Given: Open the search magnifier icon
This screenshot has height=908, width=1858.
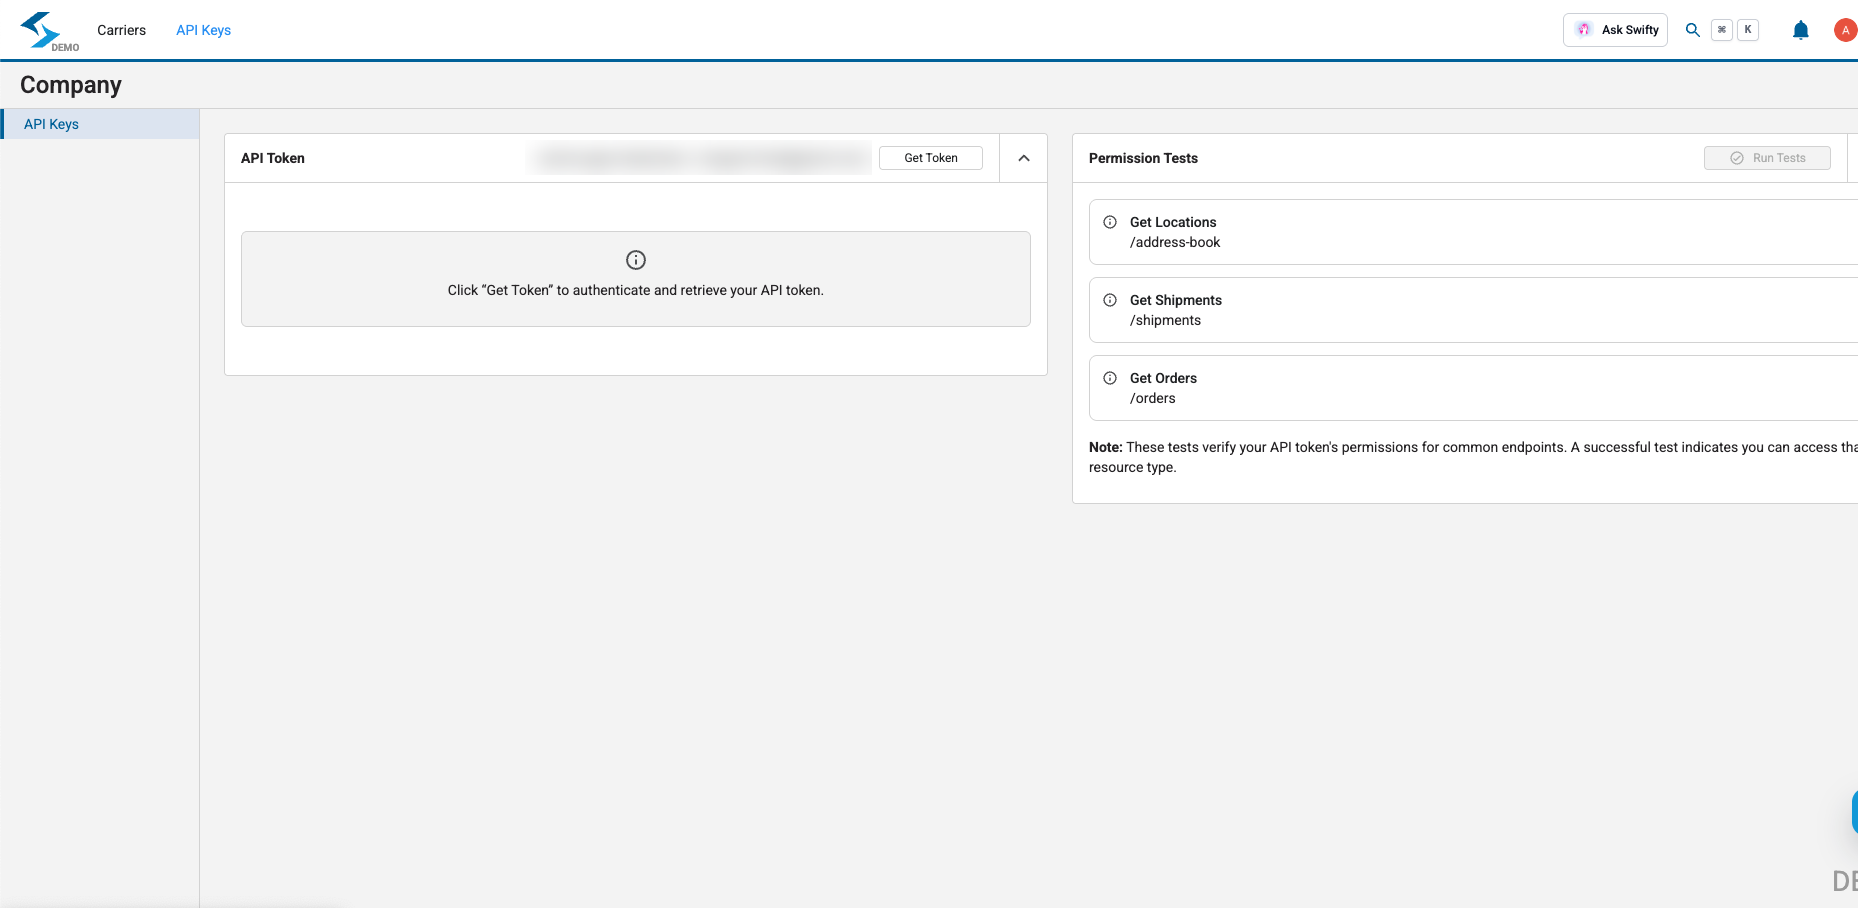Looking at the screenshot, I should click(x=1693, y=30).
